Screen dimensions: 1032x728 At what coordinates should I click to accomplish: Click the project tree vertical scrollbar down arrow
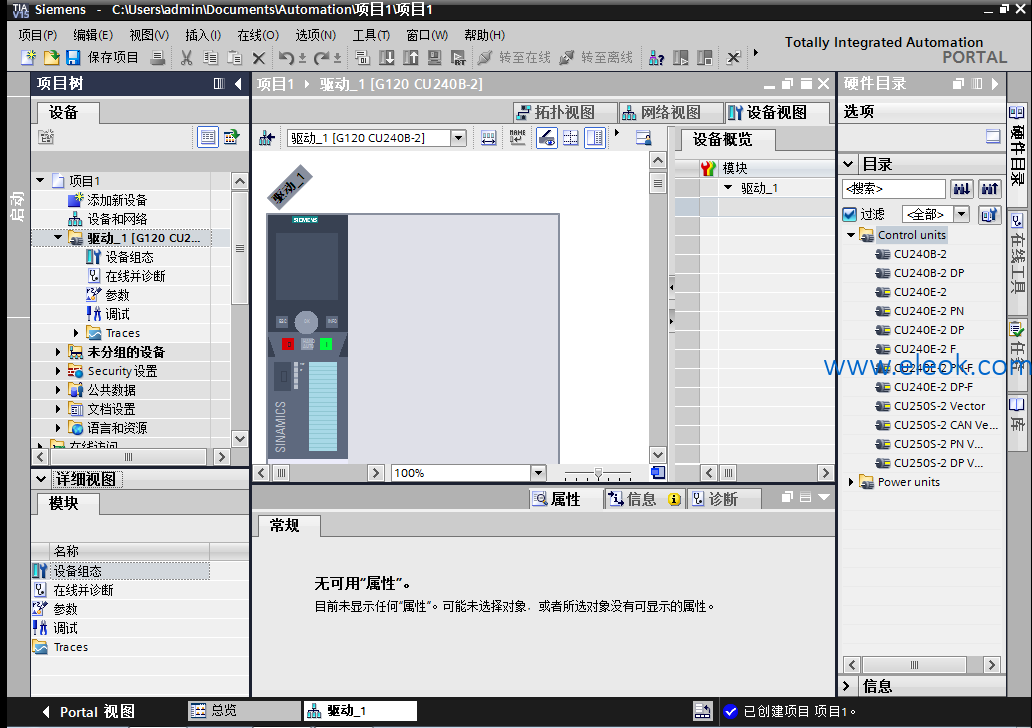(240, 438)
